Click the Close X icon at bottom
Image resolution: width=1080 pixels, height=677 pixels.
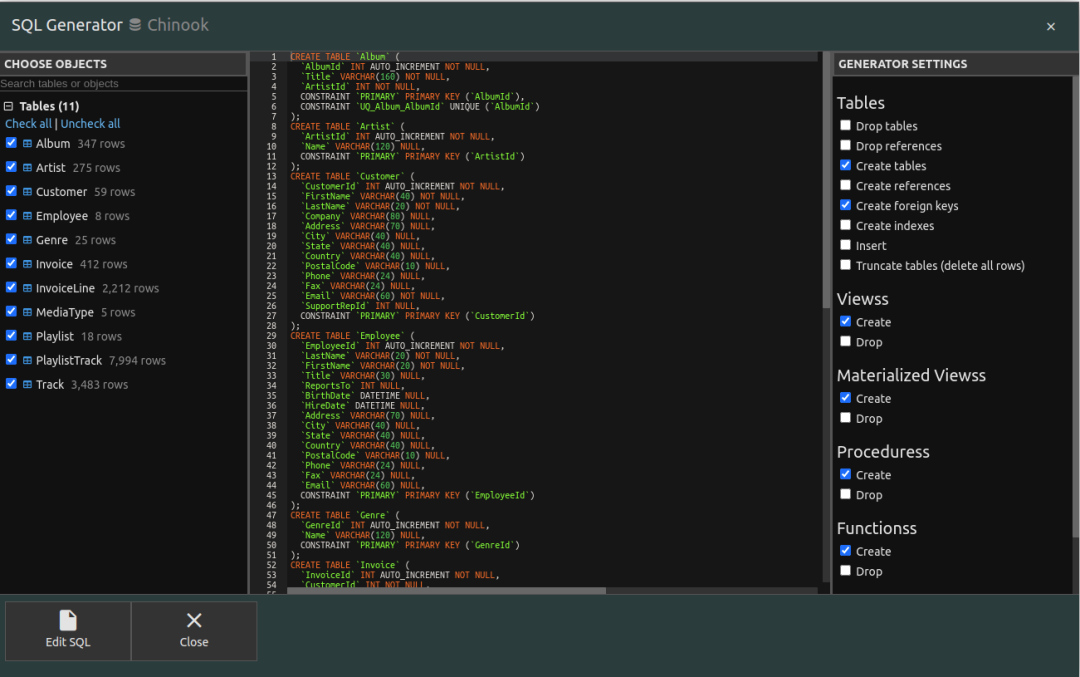click(194, 621)
